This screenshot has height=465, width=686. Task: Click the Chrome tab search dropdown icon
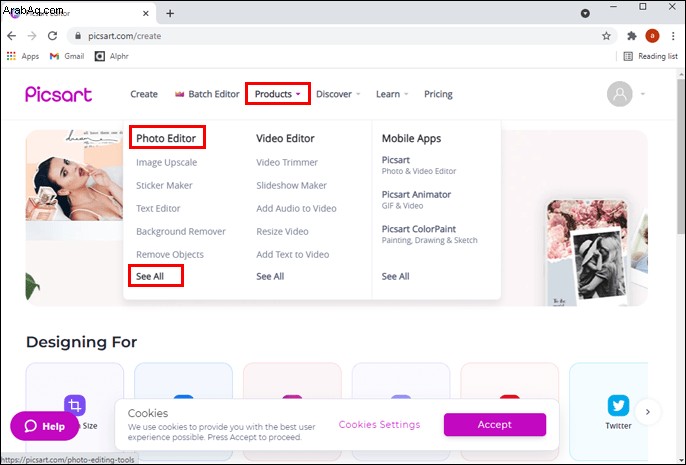coord(585,14)
